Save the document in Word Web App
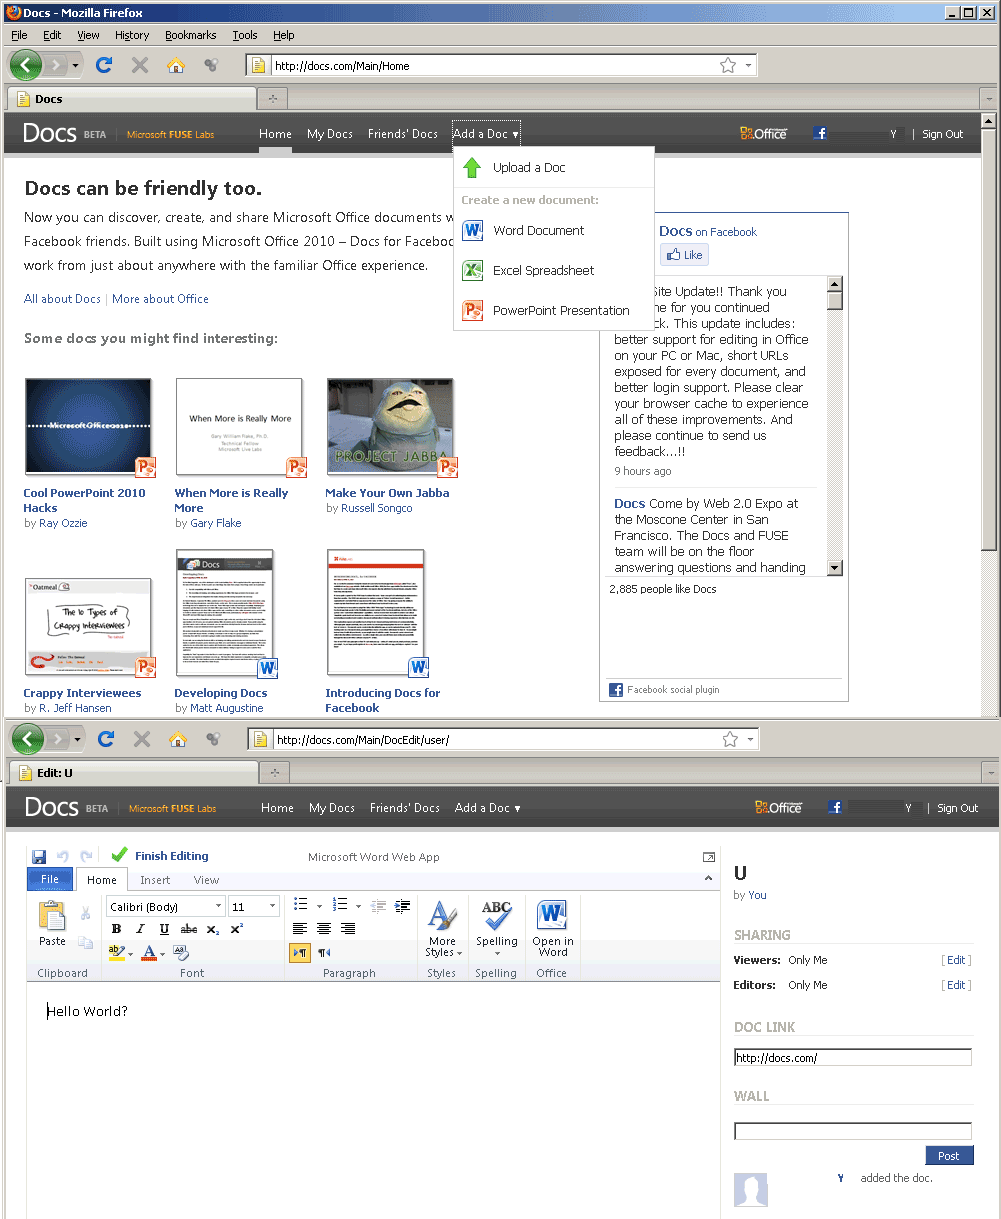The image size is (1001, 1219). (x=39, y=856)
